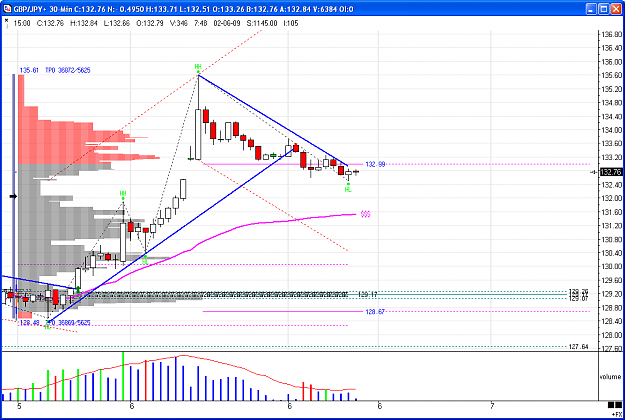
Task: Click the 02-06-09 date readout
Action: pyautogui.click(x=227, y=23)
